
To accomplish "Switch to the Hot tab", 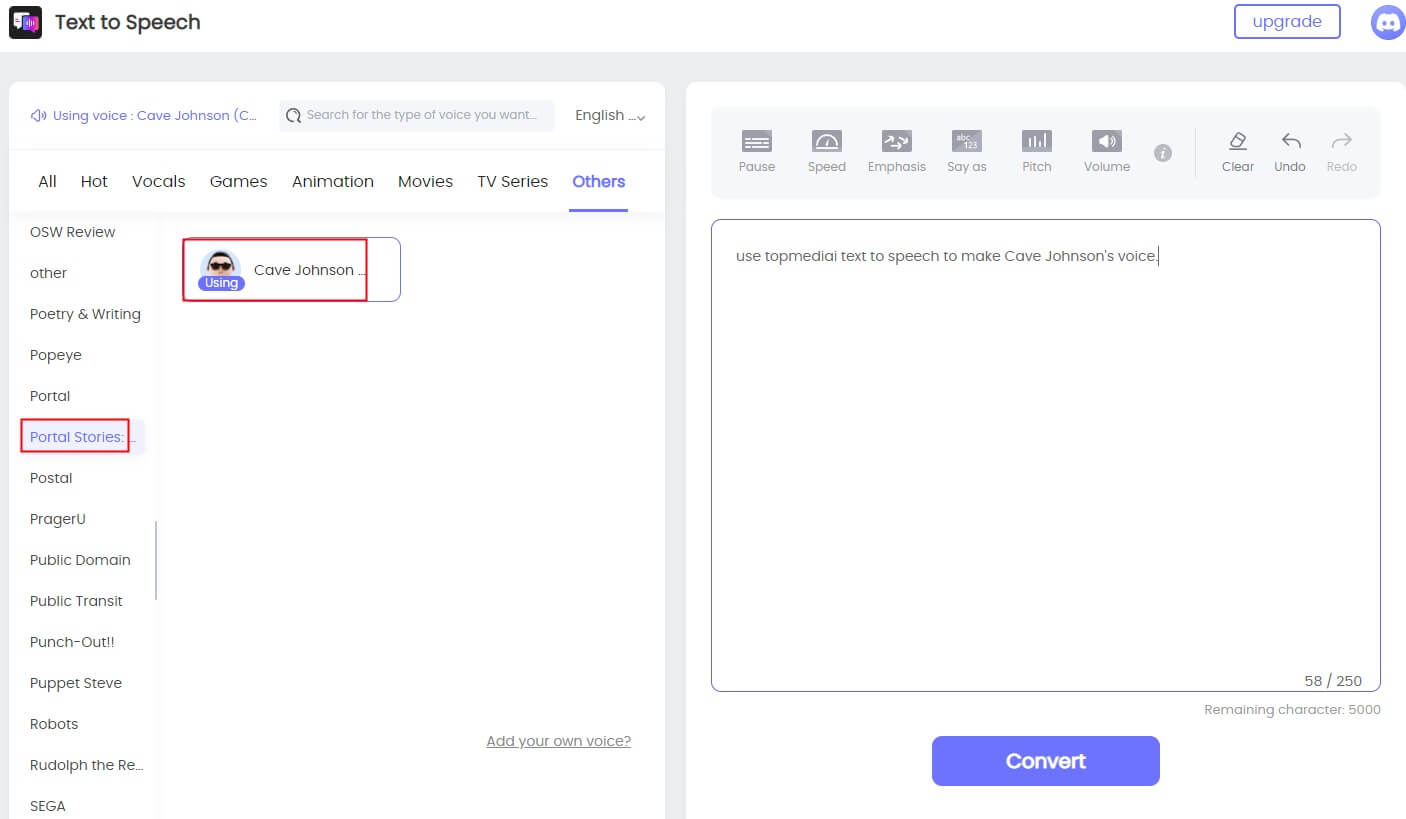I will coord(94,181).
